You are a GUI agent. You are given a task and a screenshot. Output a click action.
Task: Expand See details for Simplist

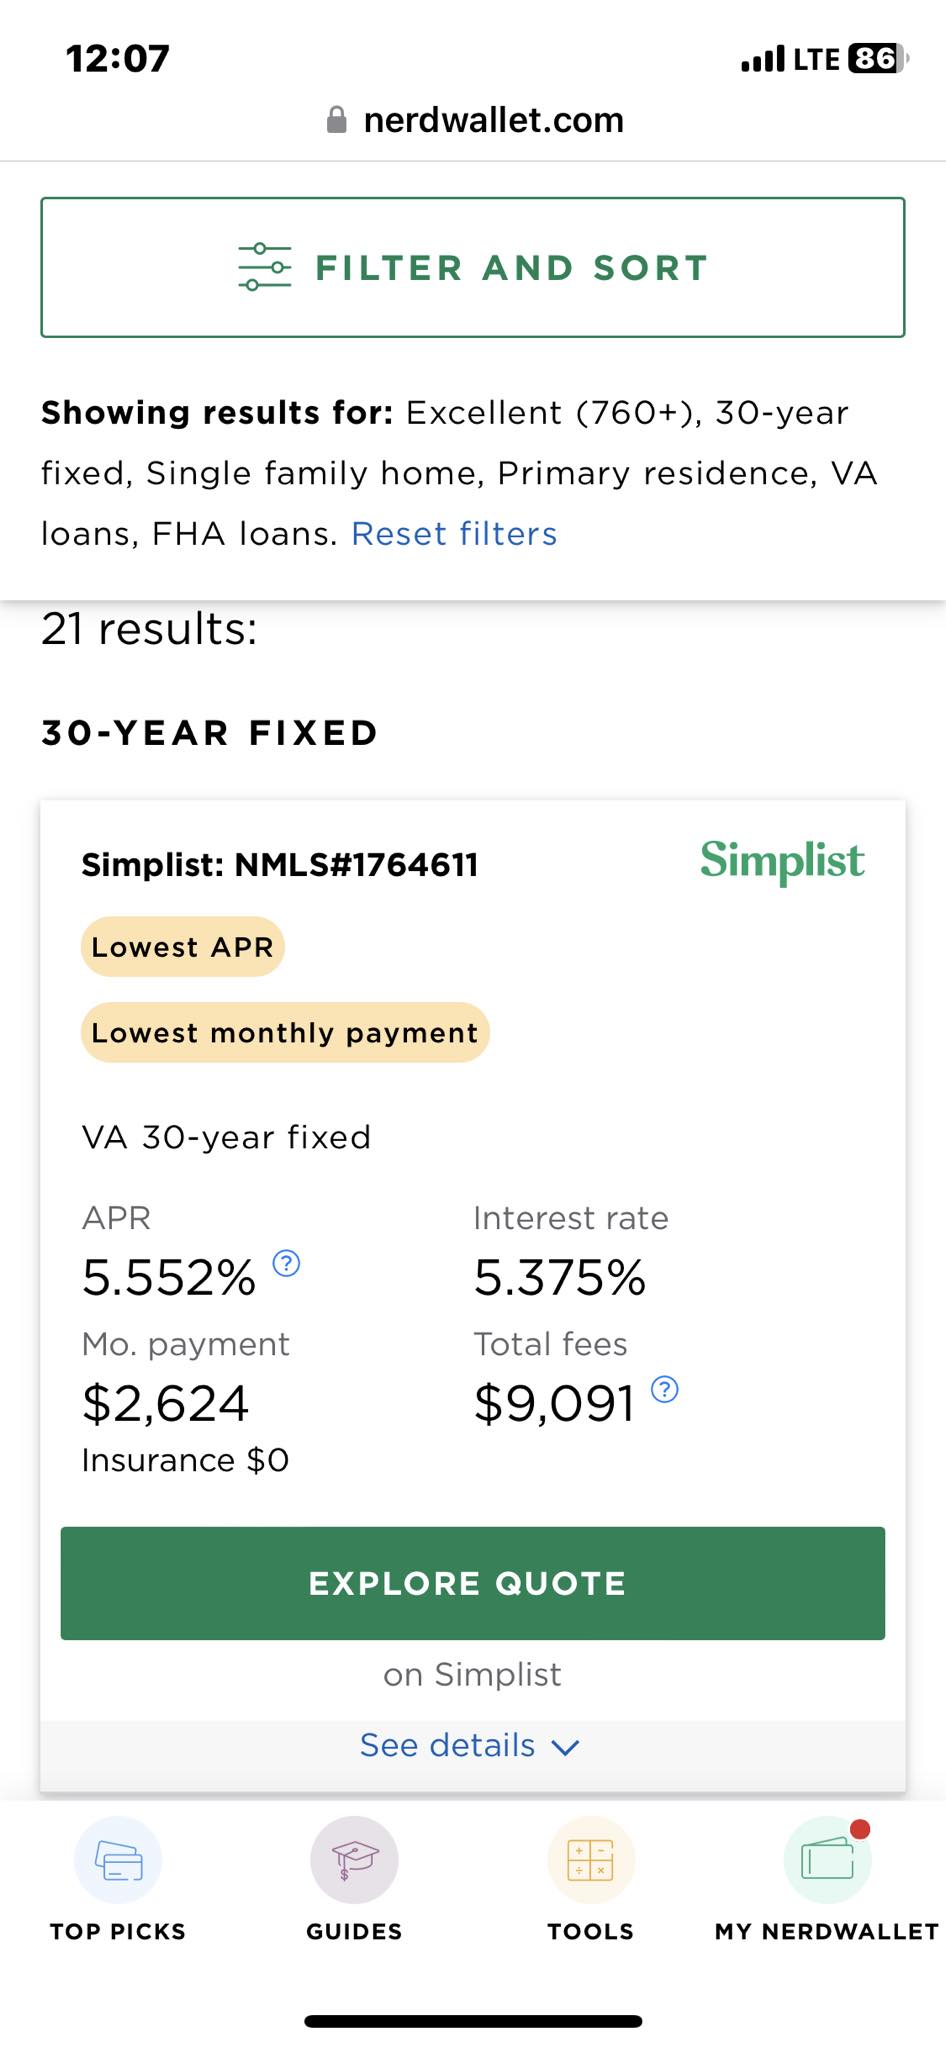(x=448, y=1745)
